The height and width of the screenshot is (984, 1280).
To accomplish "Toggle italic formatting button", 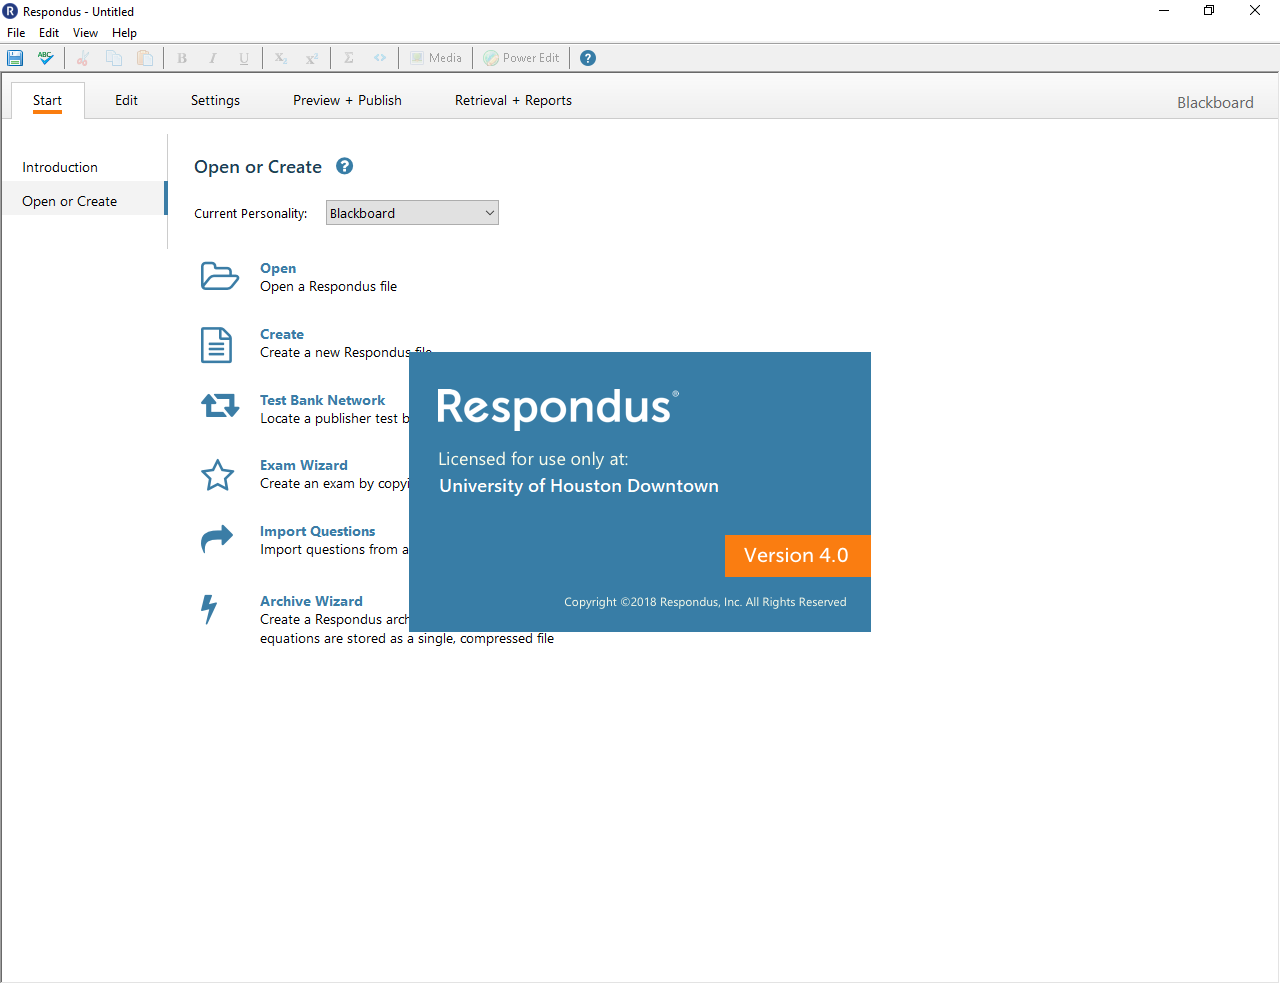I will coord(213,58).
